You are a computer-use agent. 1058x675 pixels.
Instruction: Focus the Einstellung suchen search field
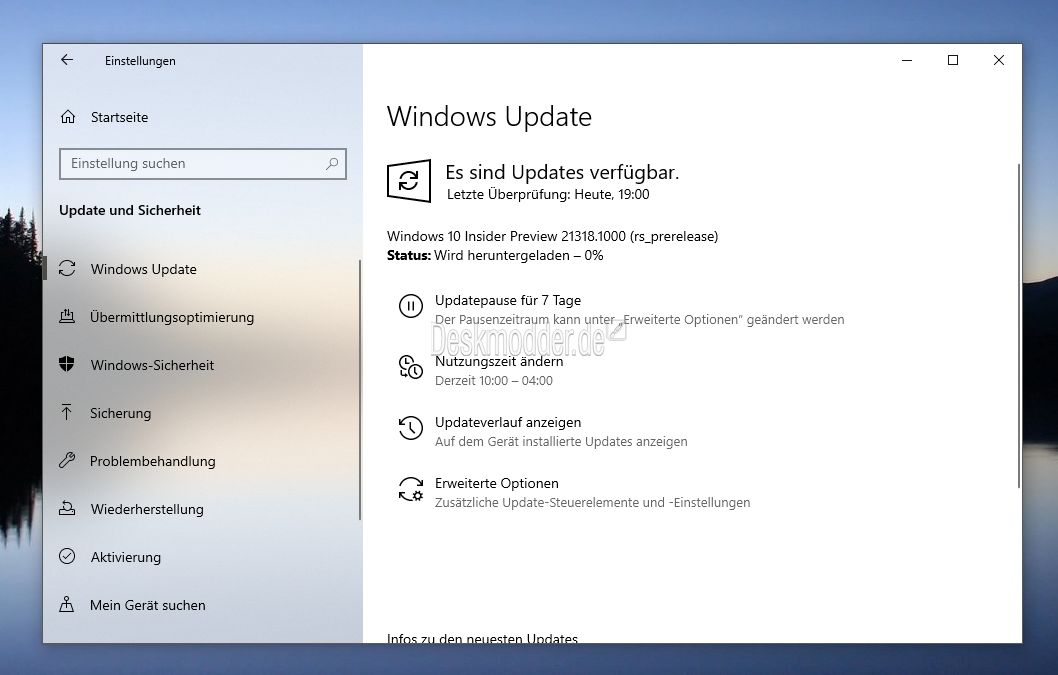coord(202,163)
